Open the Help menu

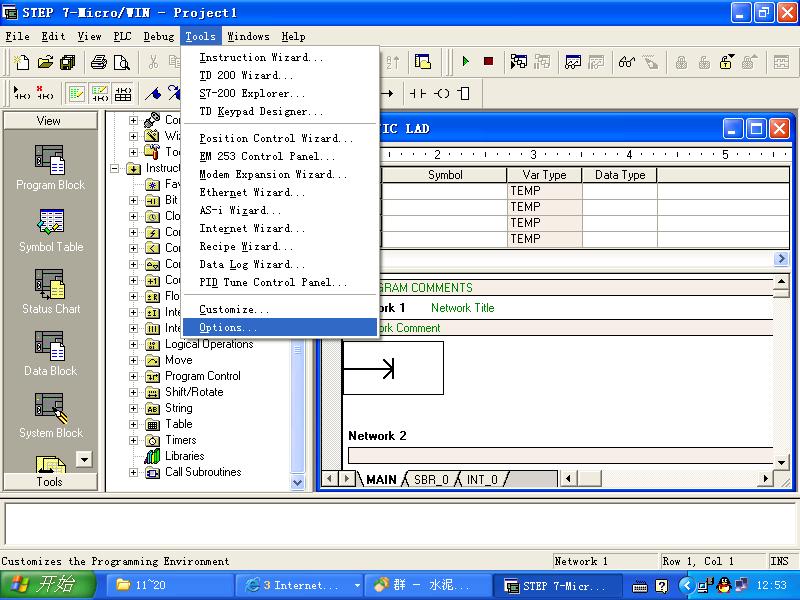(293, 36)
